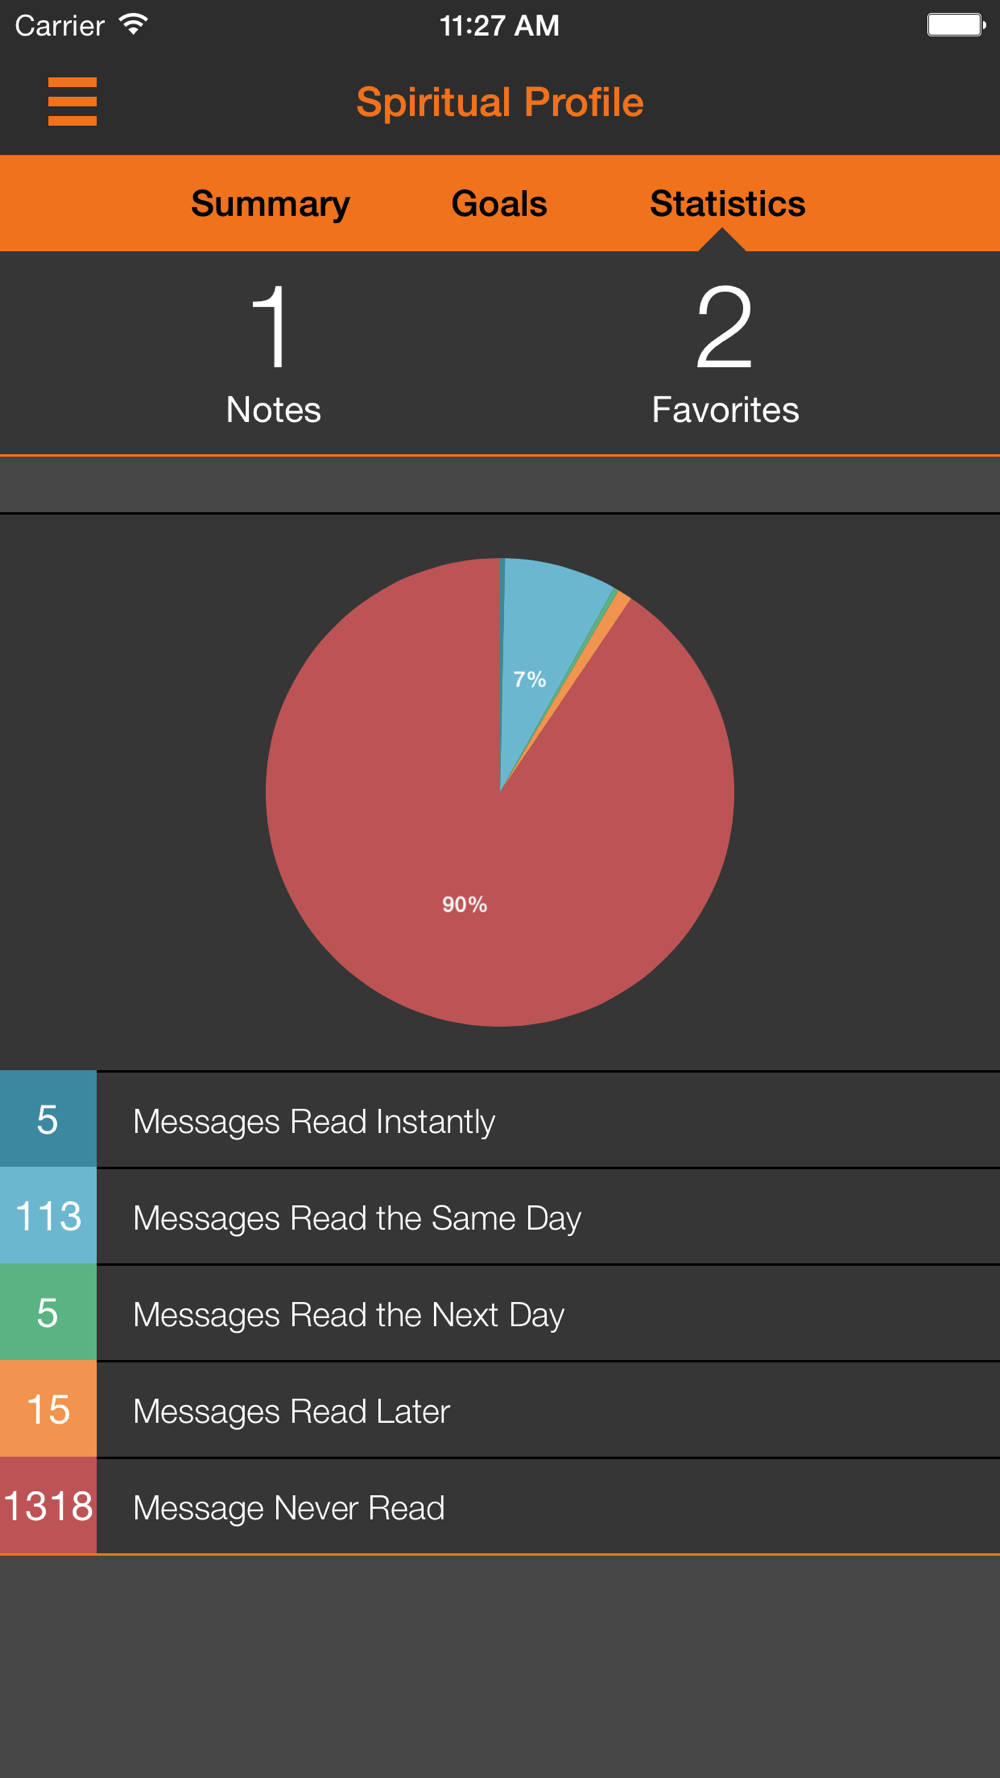Open Messages Read Later row
The image size is (1000, 1778).
pyautogui.click(x=500, y=1410)
